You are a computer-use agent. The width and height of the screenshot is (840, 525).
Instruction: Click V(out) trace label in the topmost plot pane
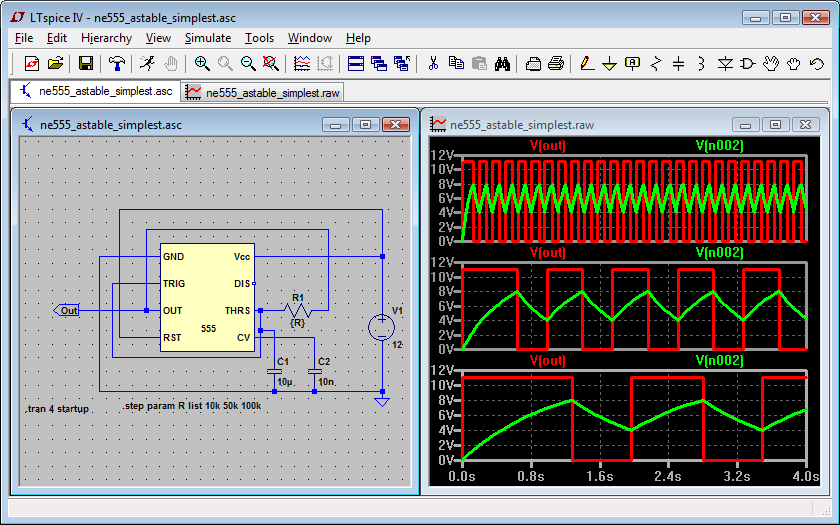pyautogui.click(x=548, y=145)
